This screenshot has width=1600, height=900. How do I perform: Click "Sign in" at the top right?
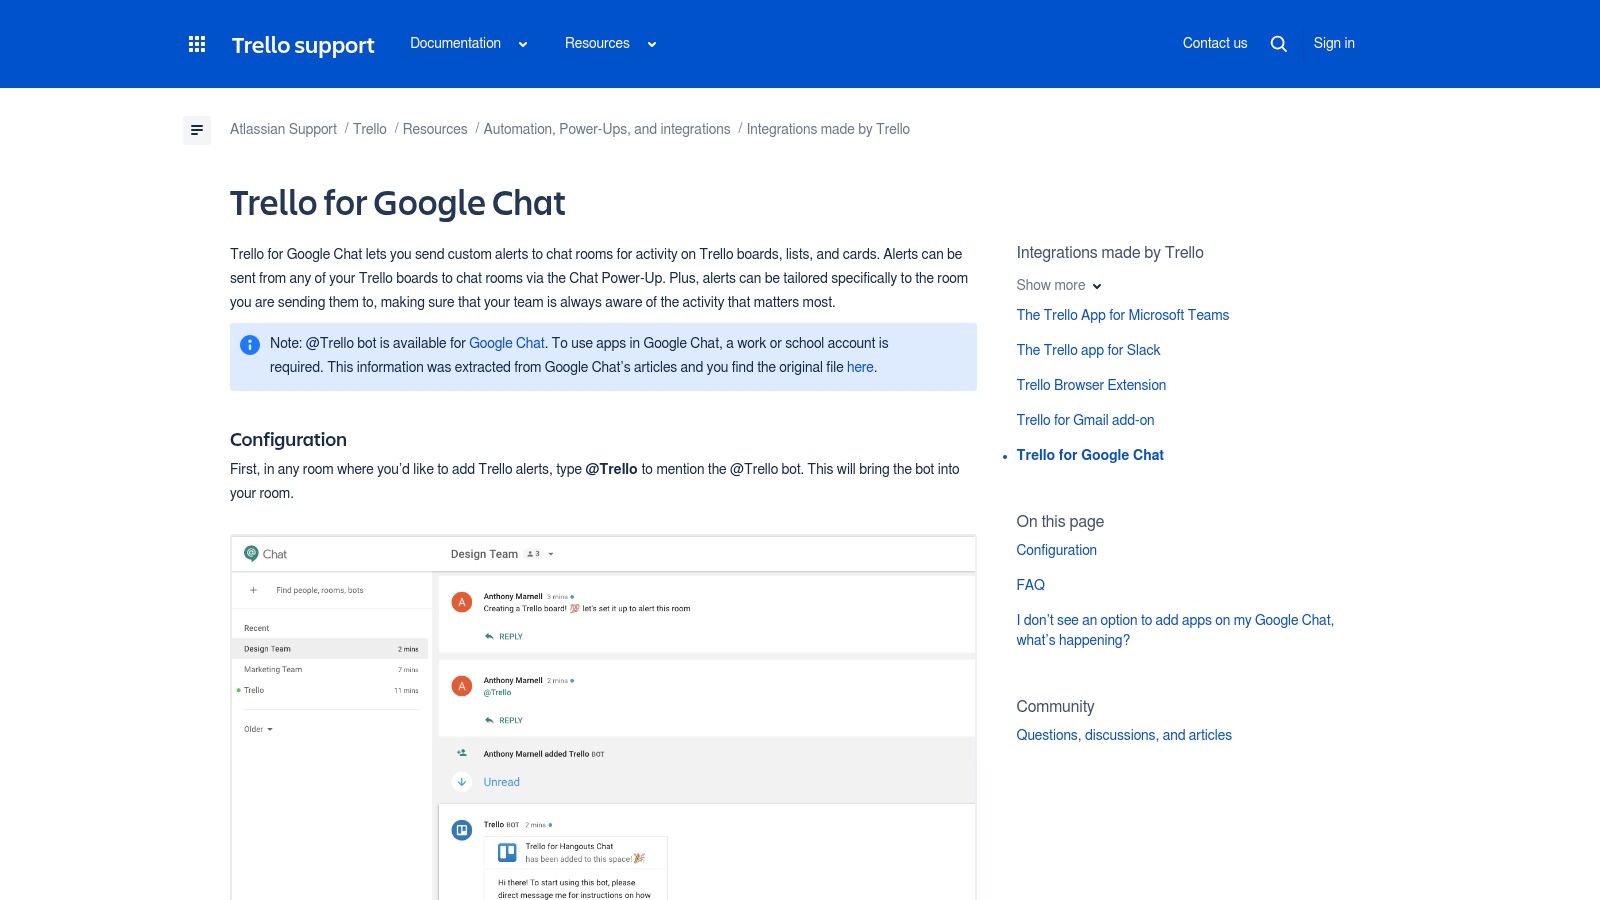pyautogui.click(x=1334, y=43)
